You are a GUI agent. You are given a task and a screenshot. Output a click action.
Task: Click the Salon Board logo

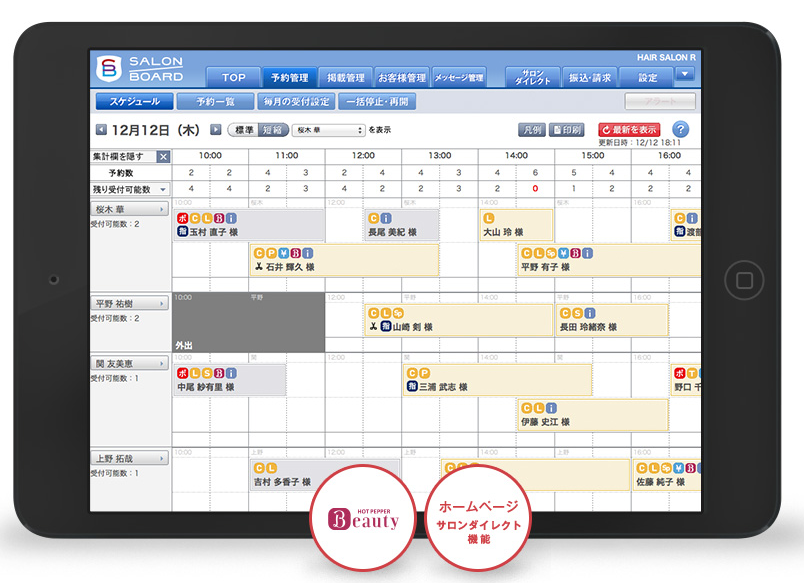[x=140, y=69]
